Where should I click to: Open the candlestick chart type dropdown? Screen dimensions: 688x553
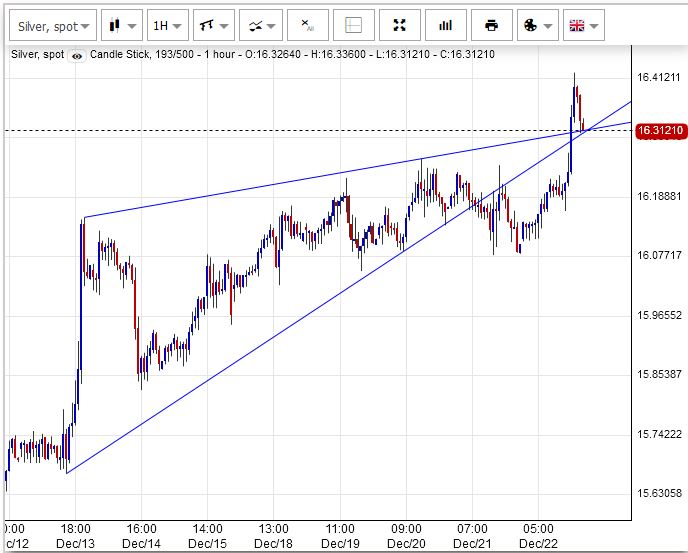coord(122,26)
